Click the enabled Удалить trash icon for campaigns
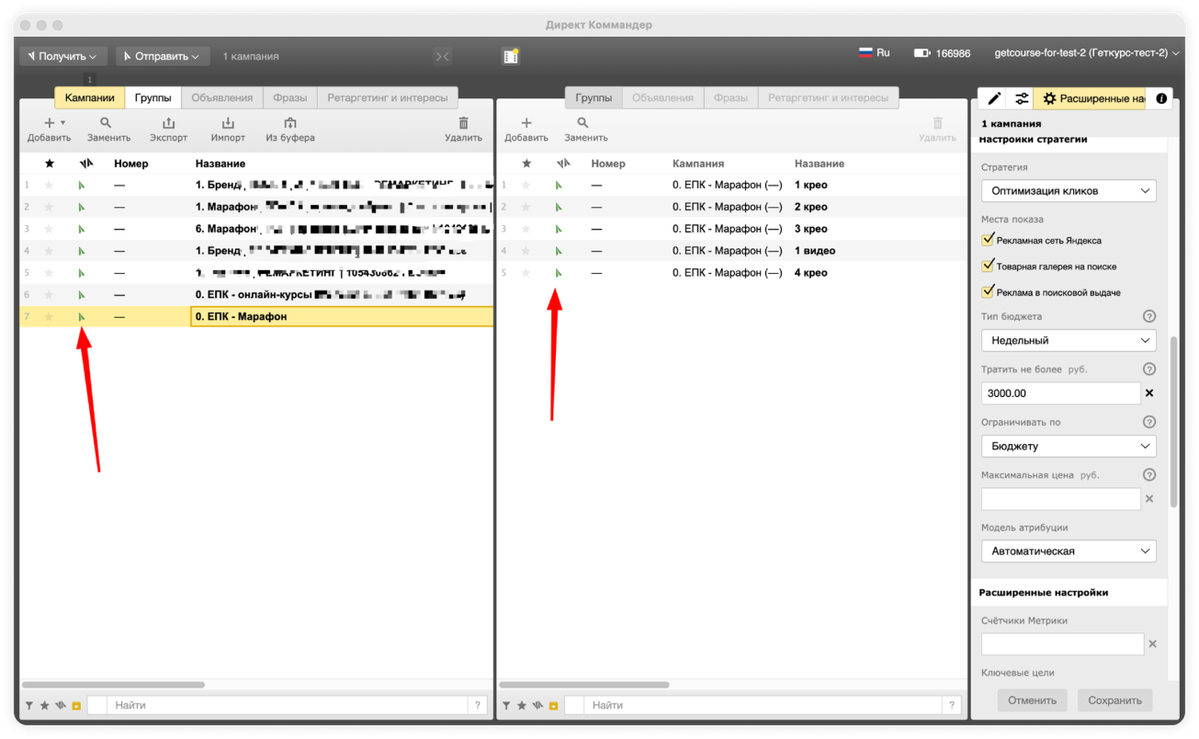The width and height of the screenshot is (1199, 739). (x=463, y=123)
